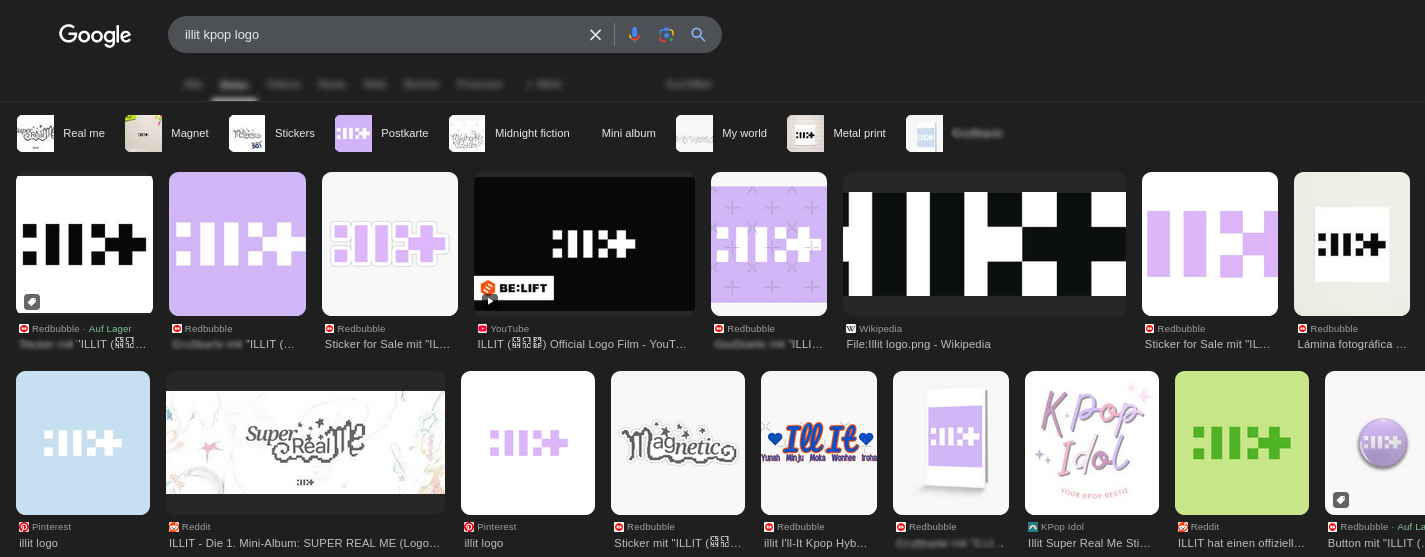Click the Wikipedia favicon under the wide logo

pyautogui.click(x=851, y=328)
